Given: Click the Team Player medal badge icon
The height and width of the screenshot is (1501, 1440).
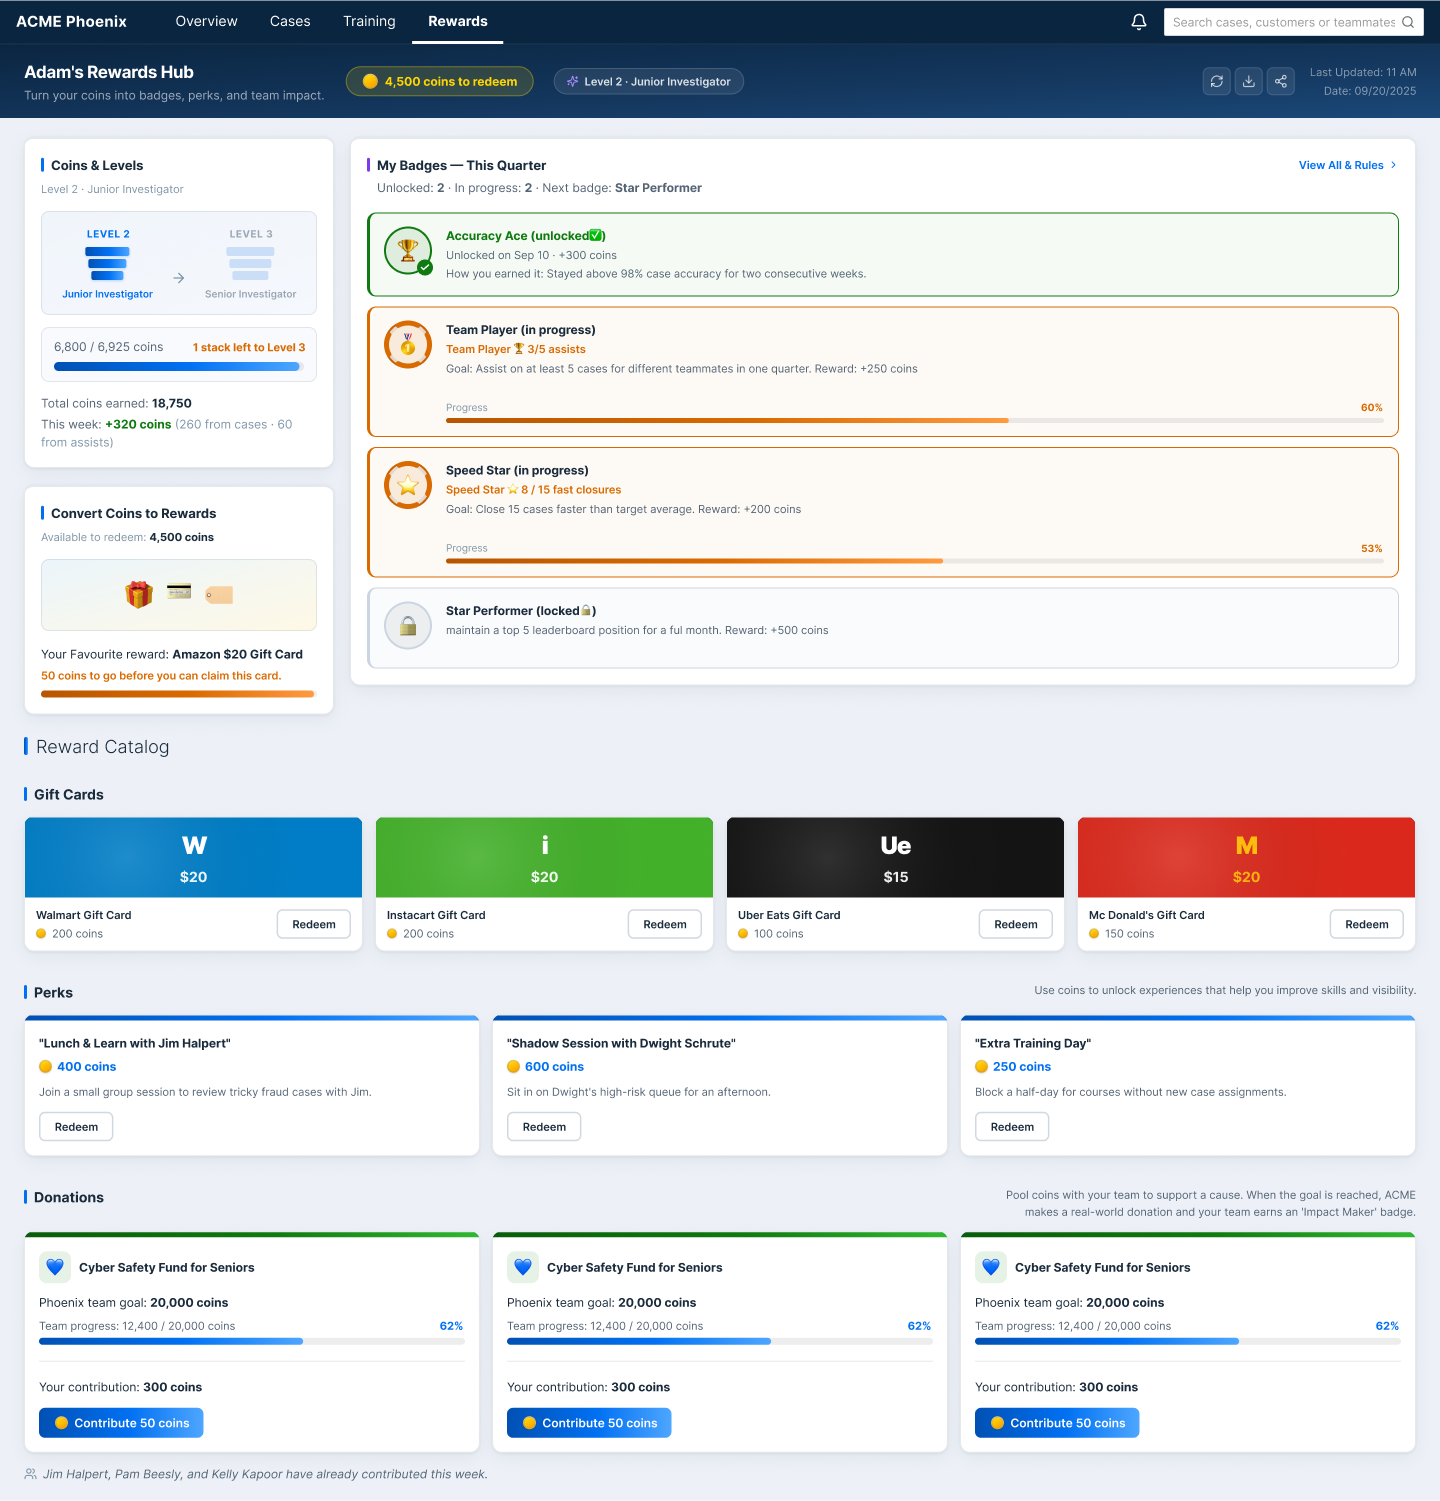Looking at the screenshot, I should (408, 345).
